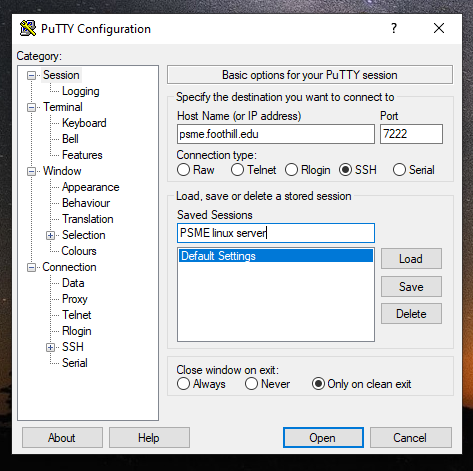Open the SSH category in tree
This screenshot has width=473, height=471.
tap(73, 347)
